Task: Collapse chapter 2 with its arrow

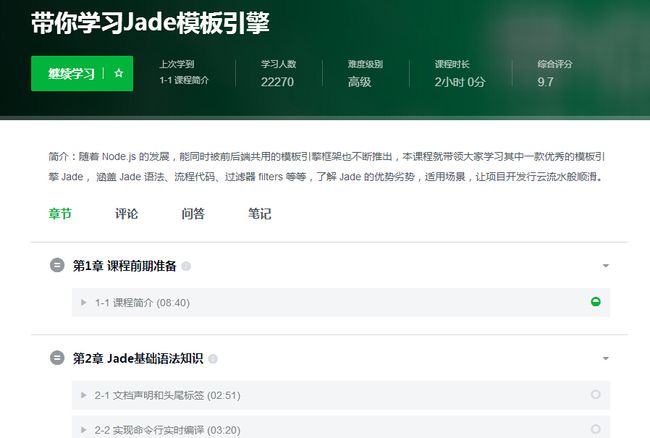Action: [x=606, y=358]
